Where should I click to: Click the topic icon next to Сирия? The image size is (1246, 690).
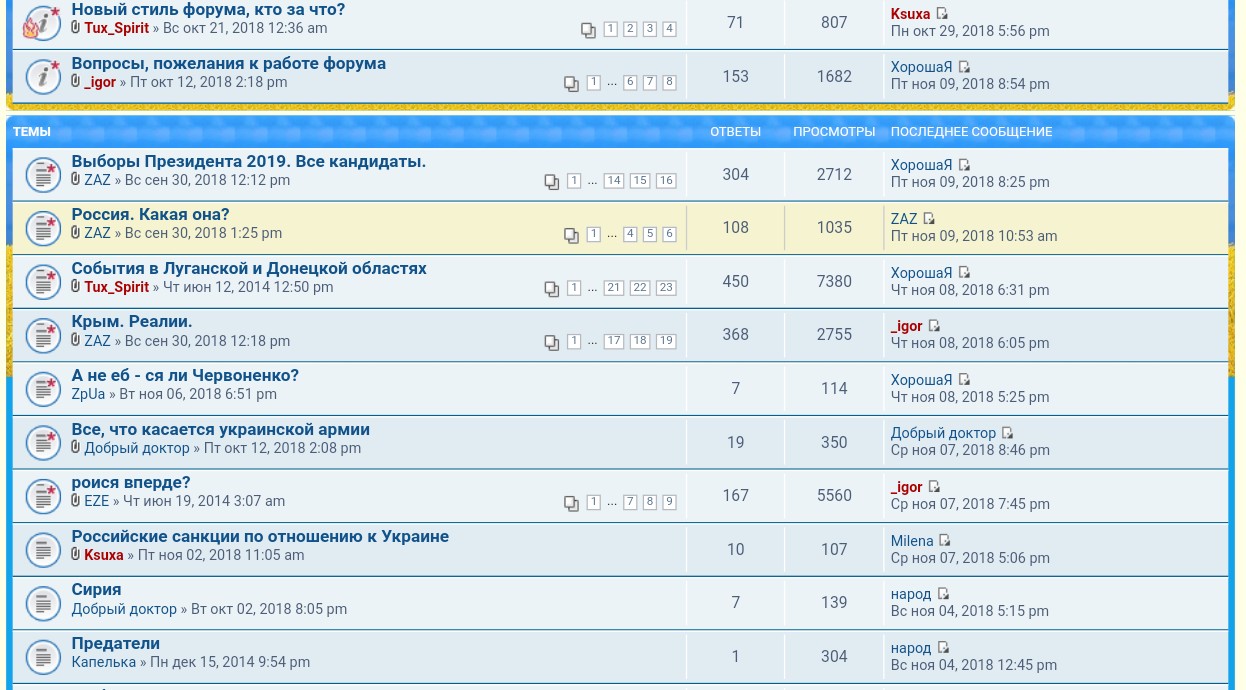coord(42,603)
